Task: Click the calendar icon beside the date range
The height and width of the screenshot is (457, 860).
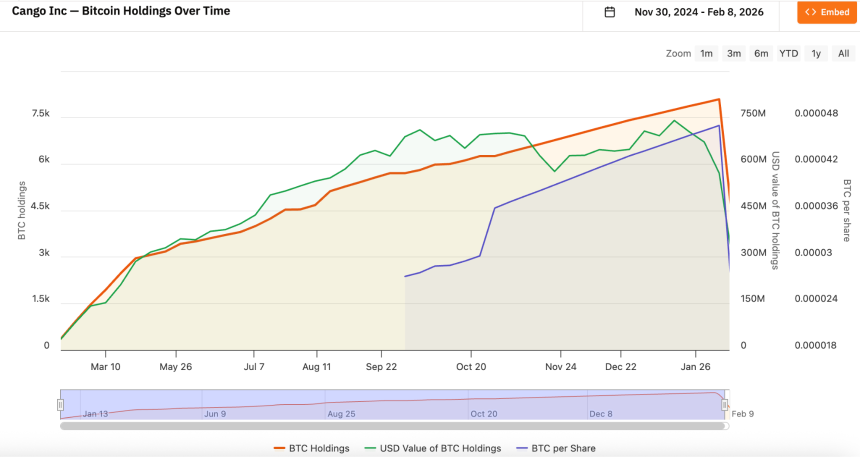Action: (x=610, y=12)
